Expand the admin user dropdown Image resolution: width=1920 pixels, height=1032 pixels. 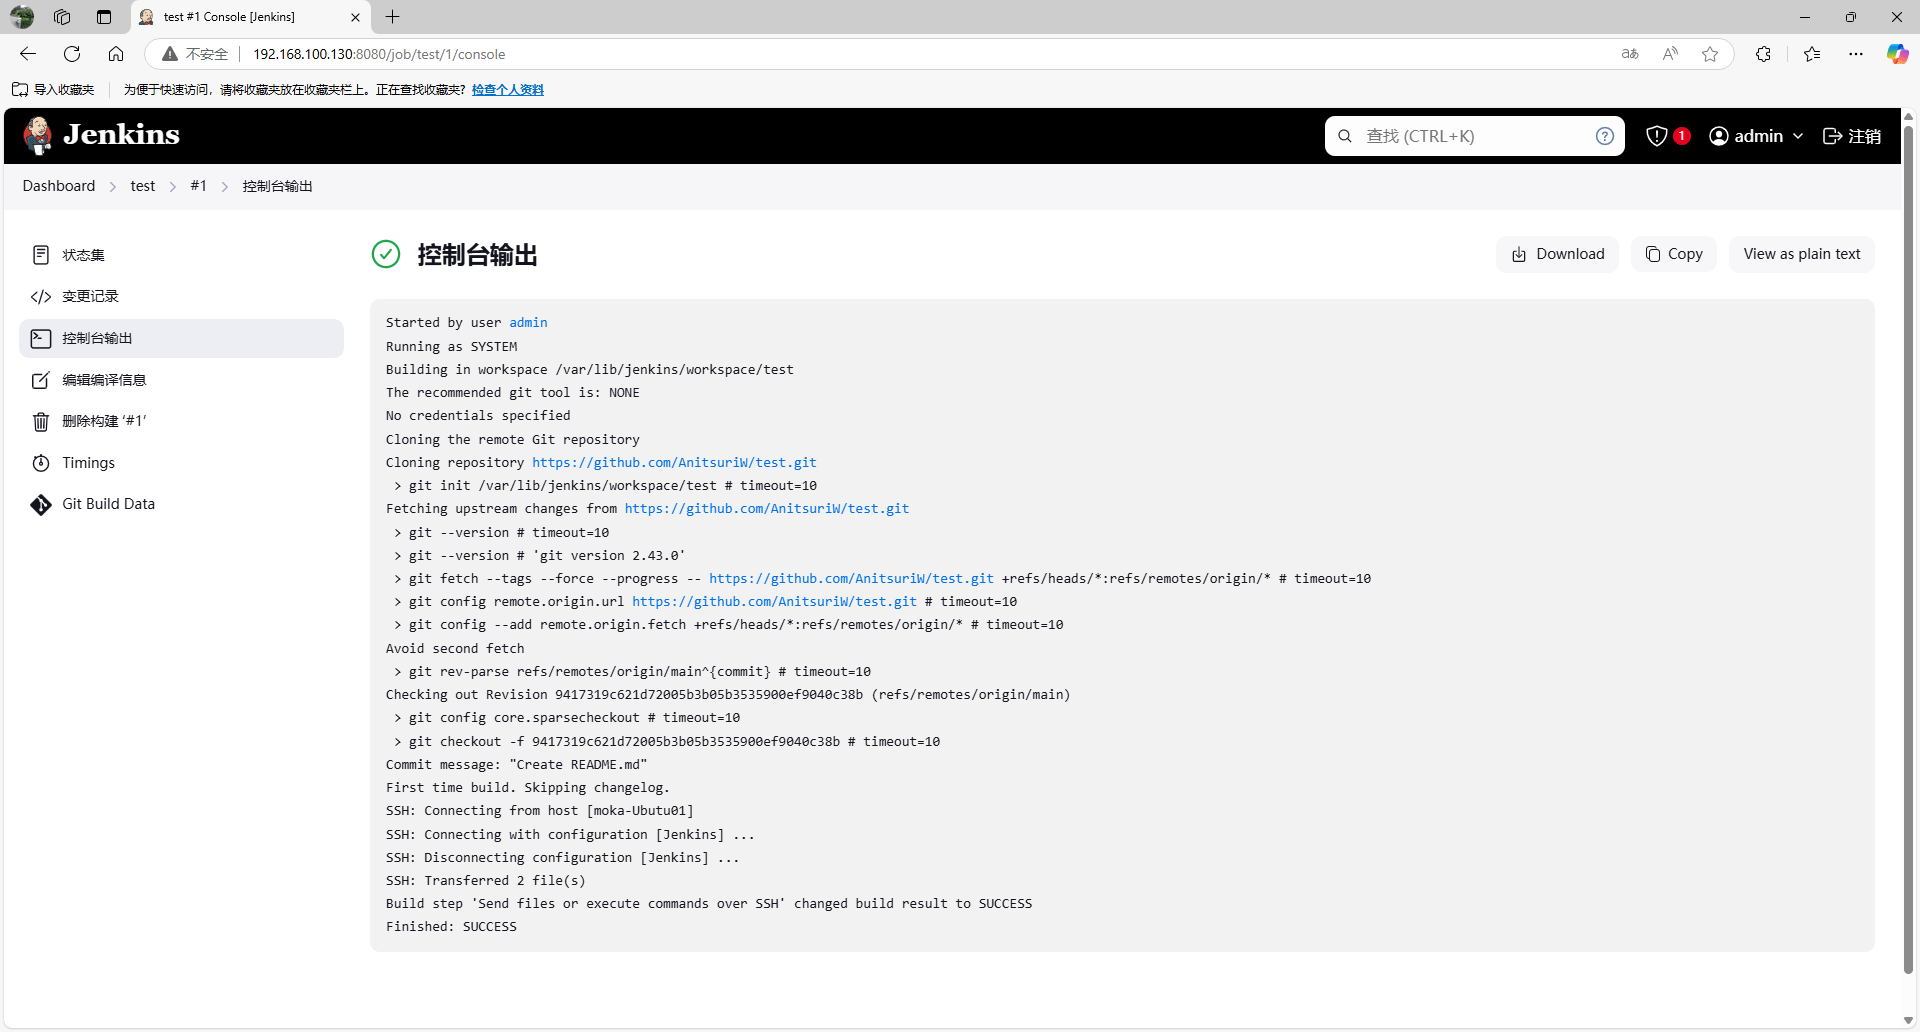click(x=1757, y=136)
